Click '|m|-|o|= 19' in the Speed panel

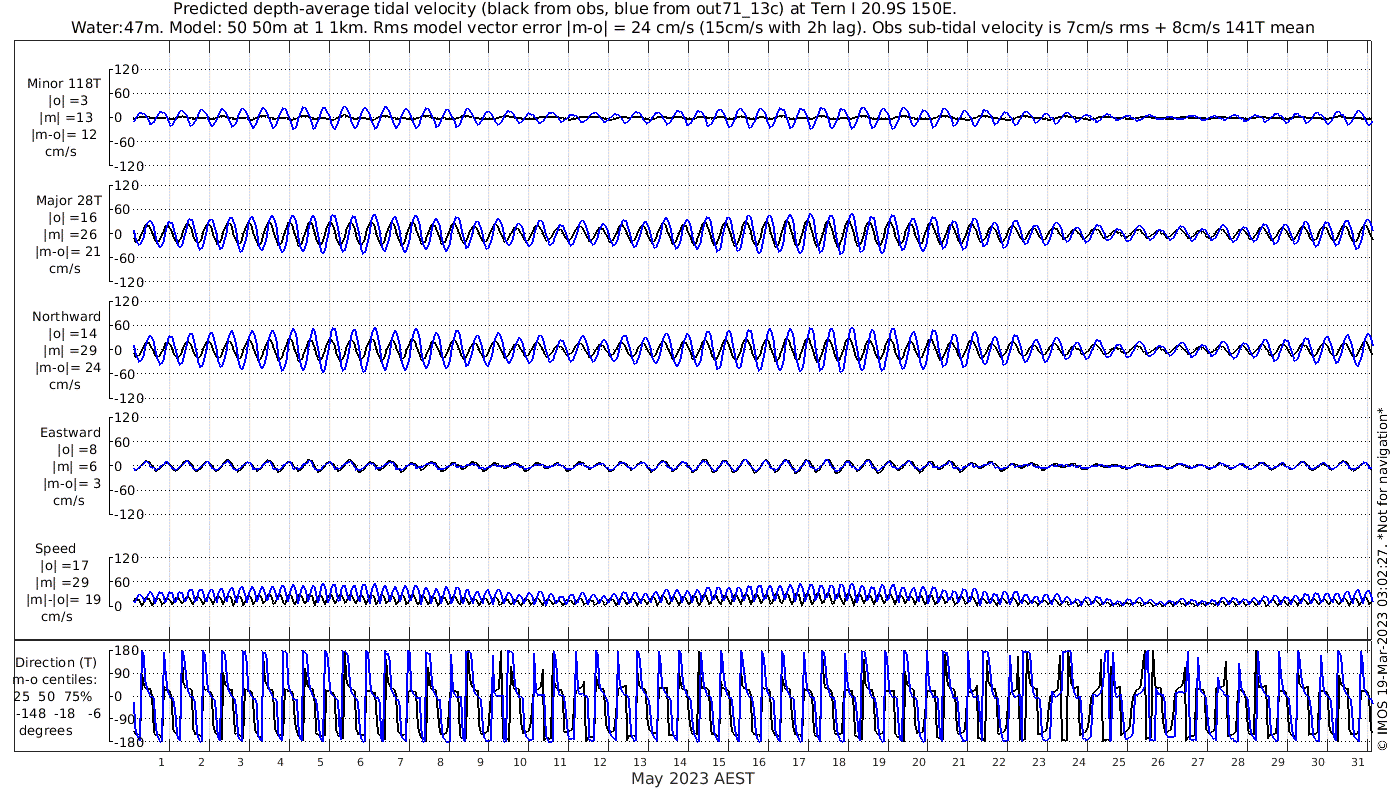[63, 600]
